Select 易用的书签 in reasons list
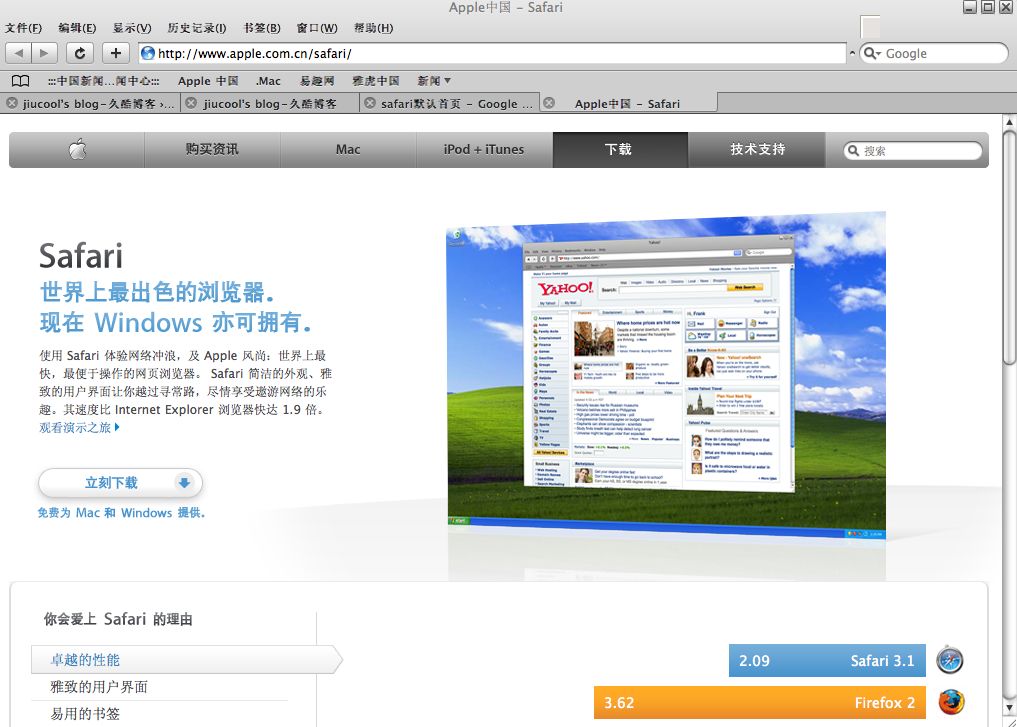Screen dimensions: 1017x727 click(x=85, y=714)
